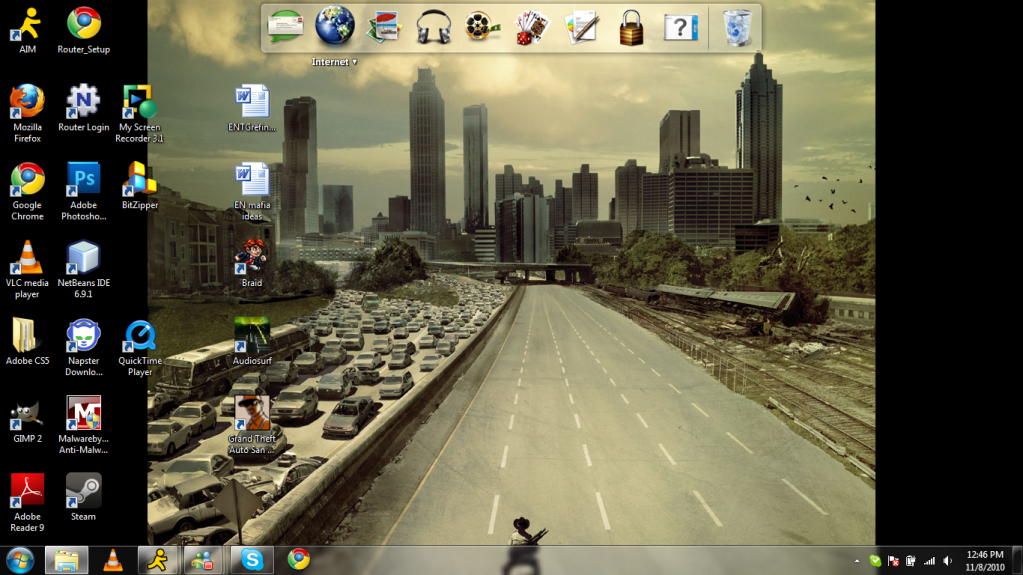Click the playing cards games icon in the dock
Viewport: 1023px width, 575px height.
(531, 27)
